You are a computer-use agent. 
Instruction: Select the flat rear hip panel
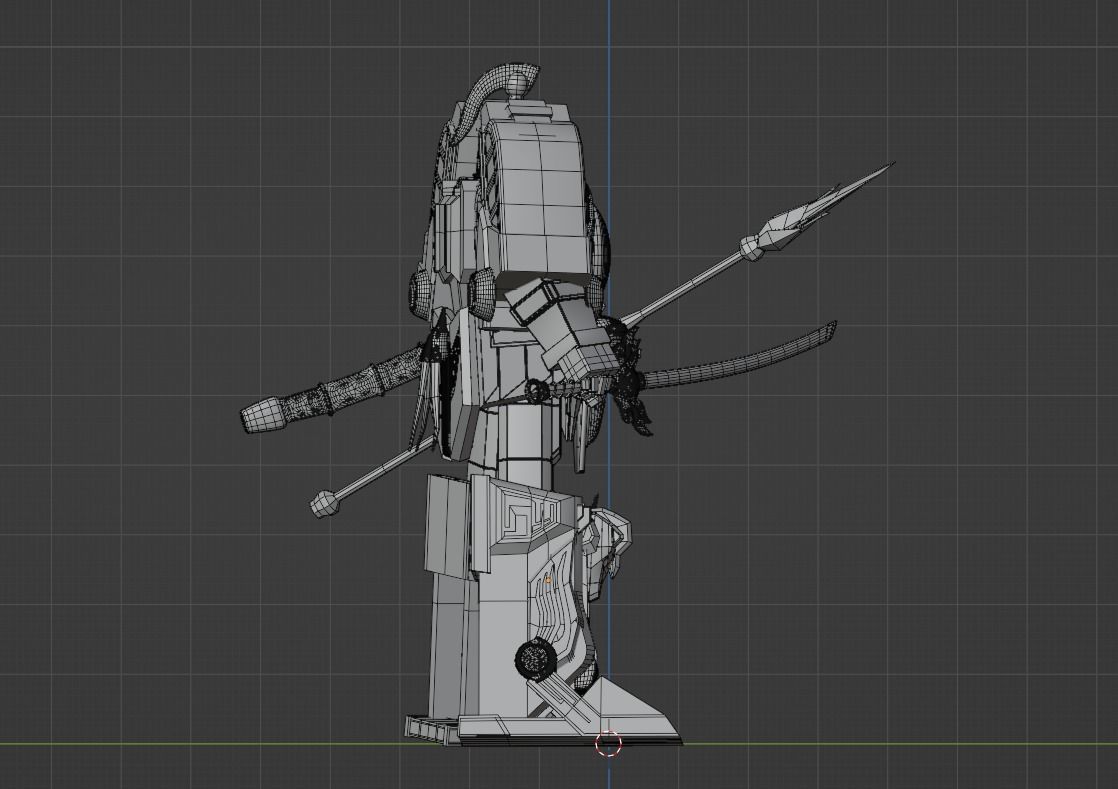pyautogui.click(x=446, y=525)
